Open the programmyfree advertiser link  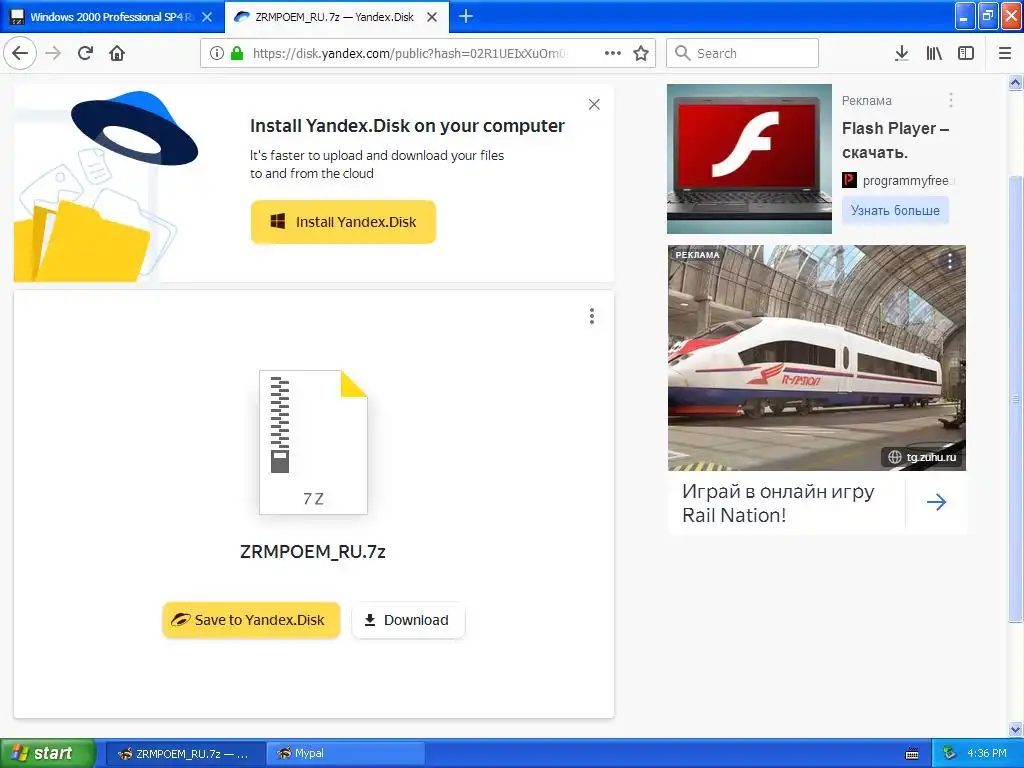899,180
